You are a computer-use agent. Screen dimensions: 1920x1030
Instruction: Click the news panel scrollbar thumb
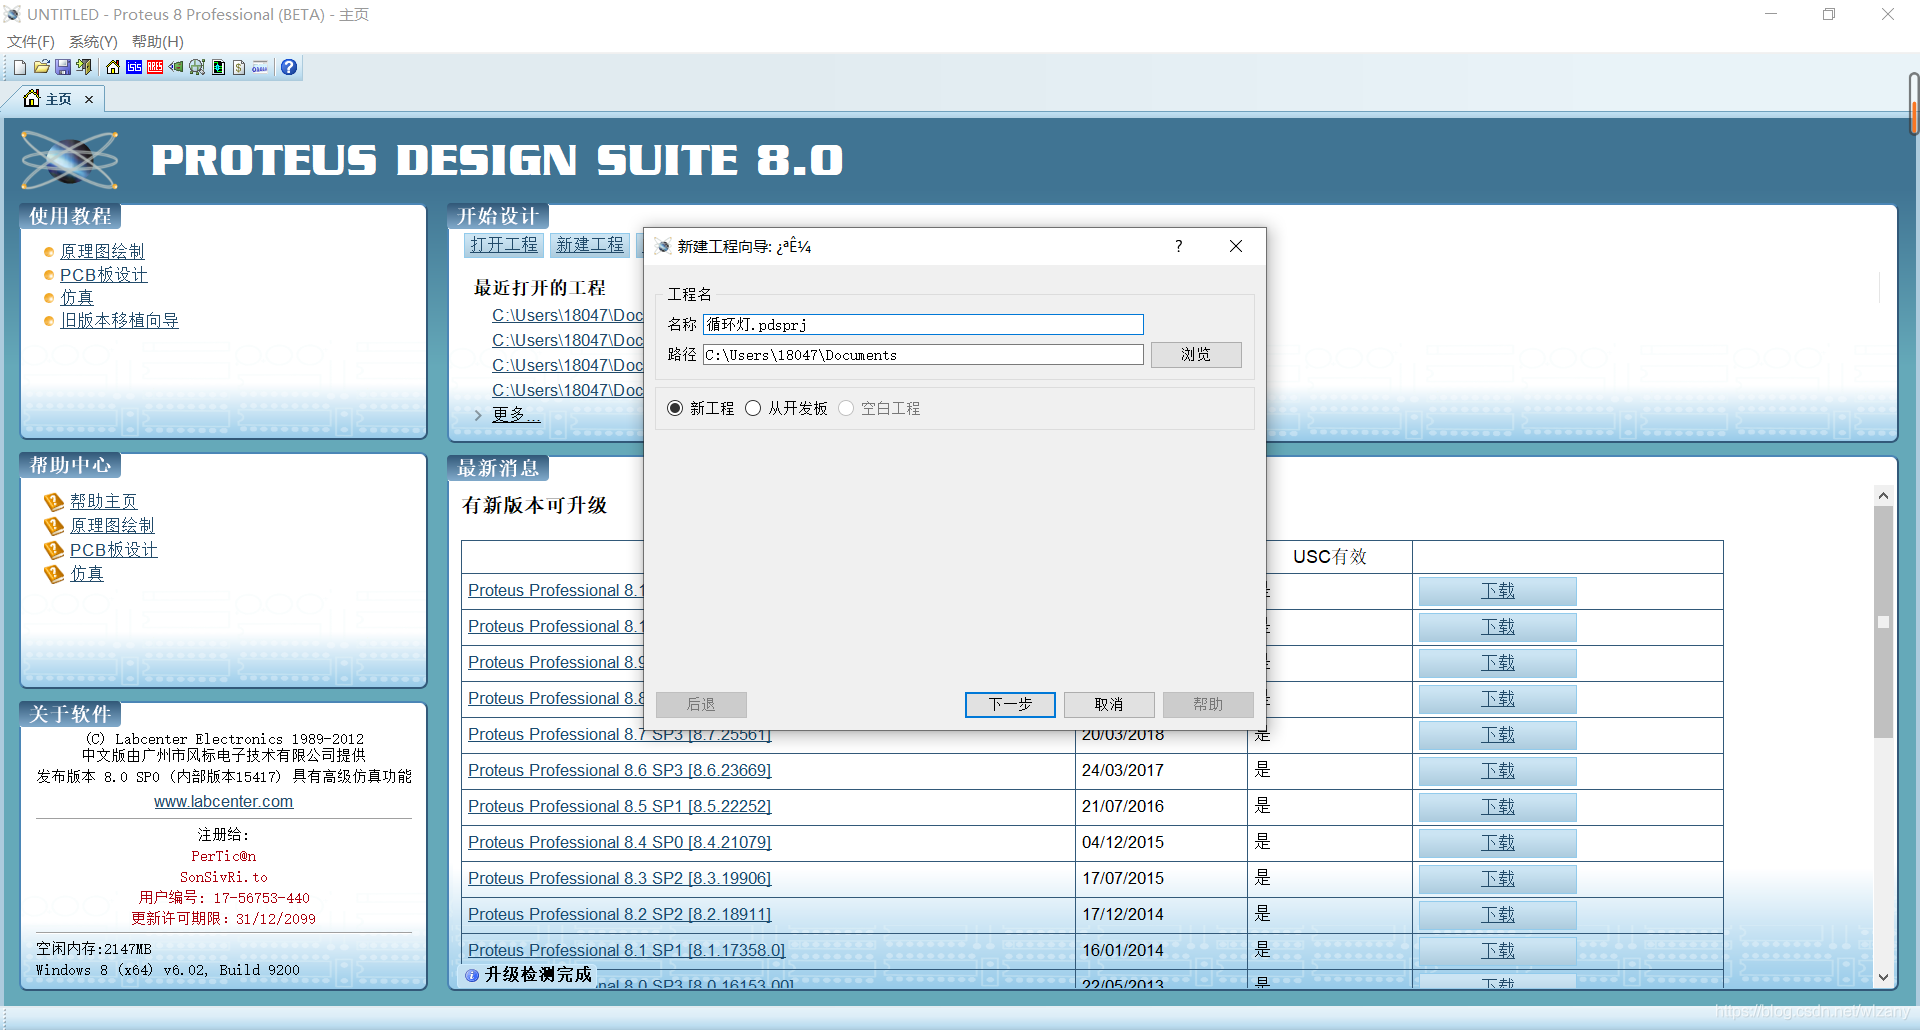tap(1883, 622)
